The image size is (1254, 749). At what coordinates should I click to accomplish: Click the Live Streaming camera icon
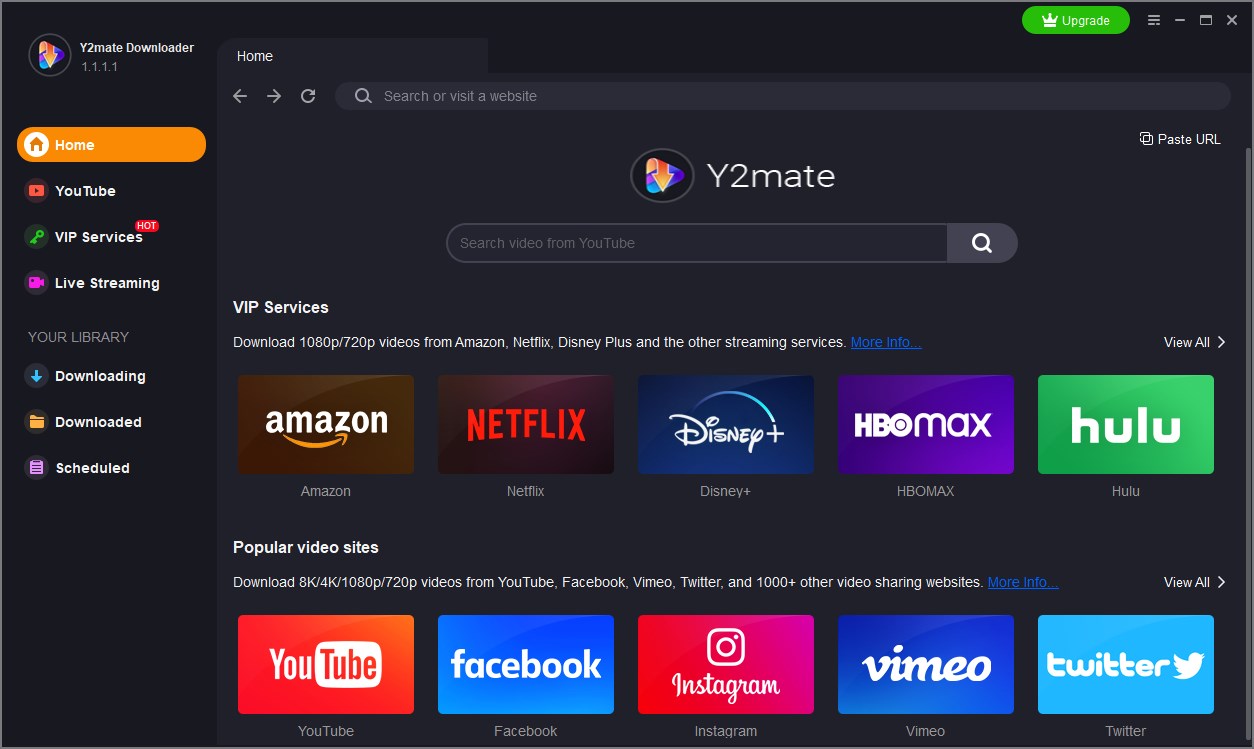36,283
